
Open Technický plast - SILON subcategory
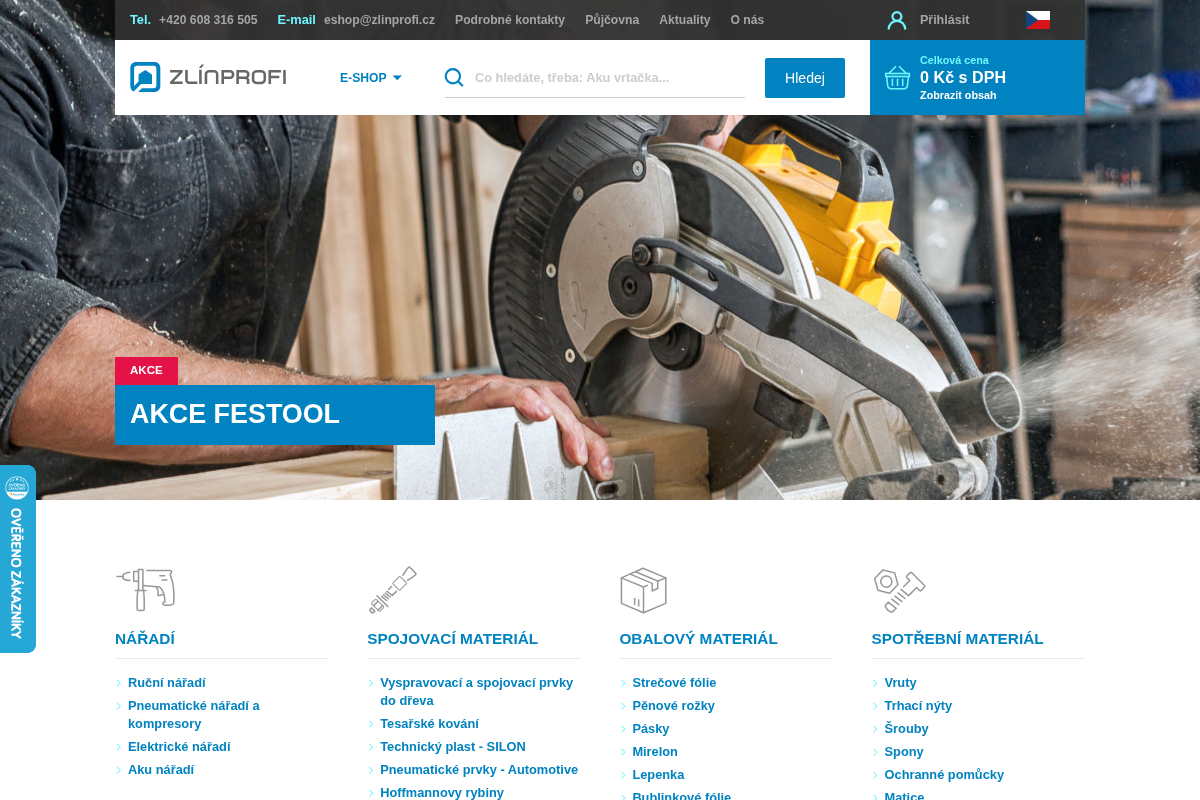453,747
